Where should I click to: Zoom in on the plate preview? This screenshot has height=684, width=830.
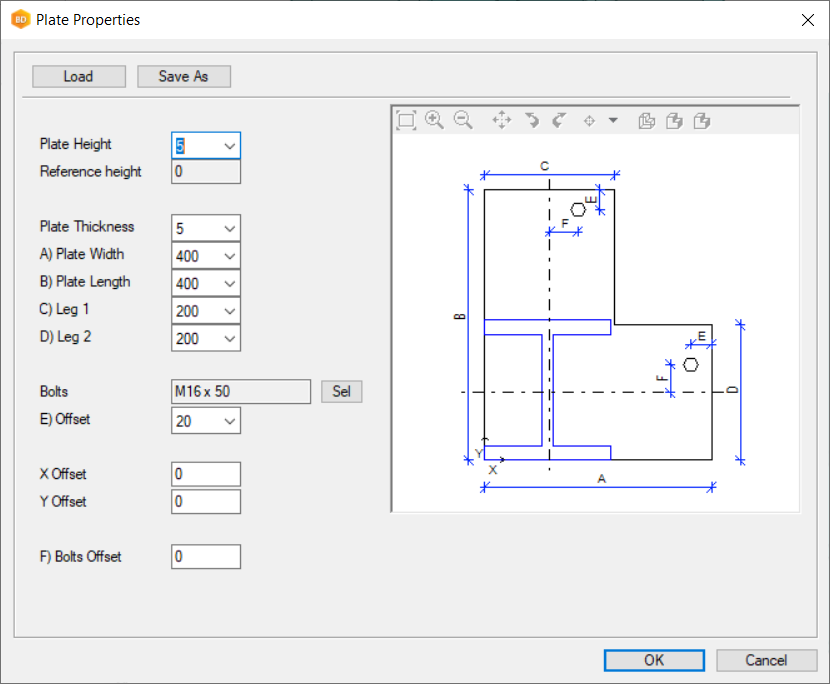434,120
